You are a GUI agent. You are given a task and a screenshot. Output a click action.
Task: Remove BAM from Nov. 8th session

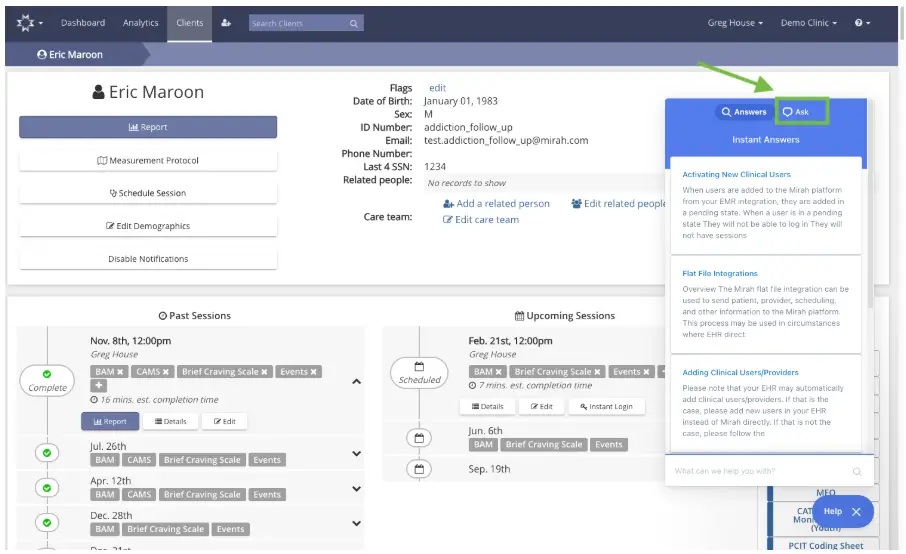click(120, 372)
